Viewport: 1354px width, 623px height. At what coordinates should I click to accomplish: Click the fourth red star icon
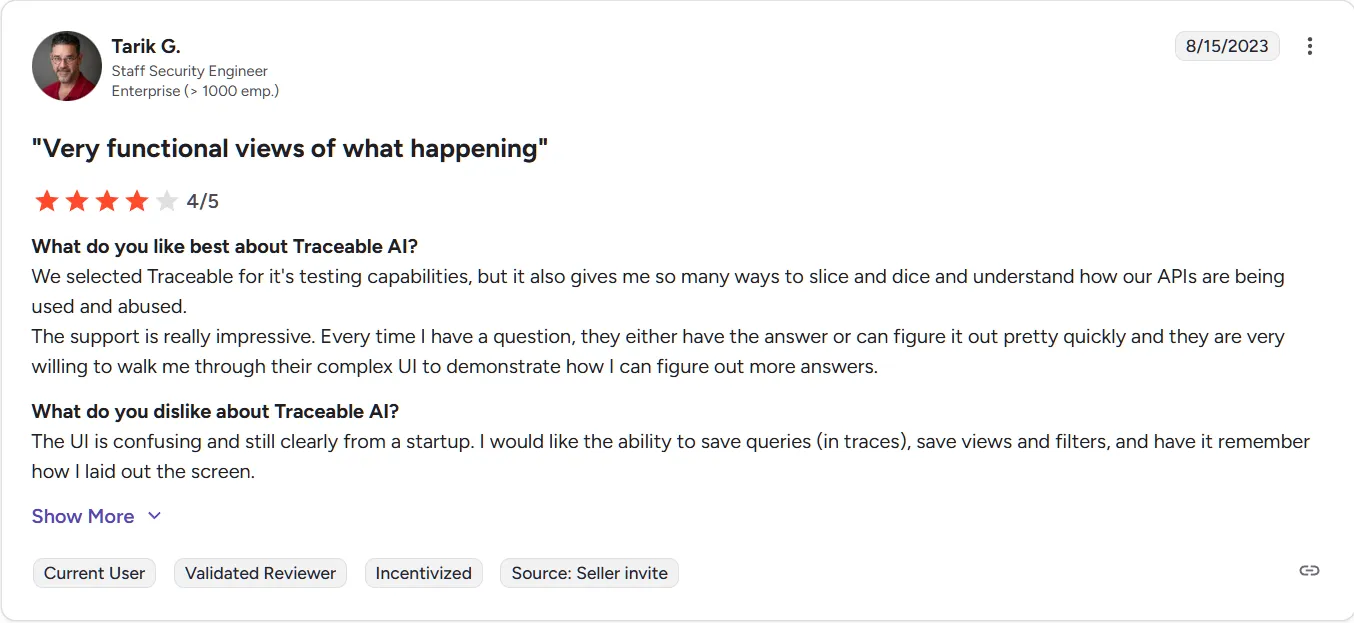(136, 200)
